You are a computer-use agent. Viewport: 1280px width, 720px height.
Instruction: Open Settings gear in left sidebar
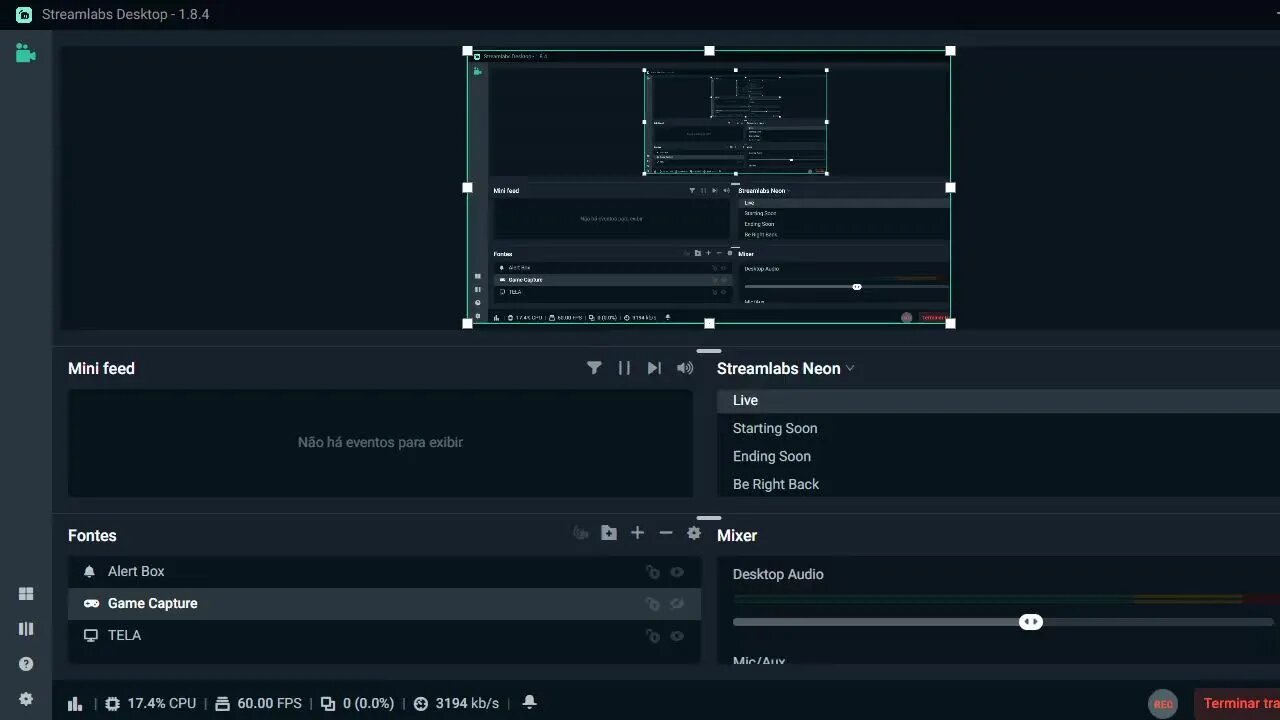click(x=26, y=699)
